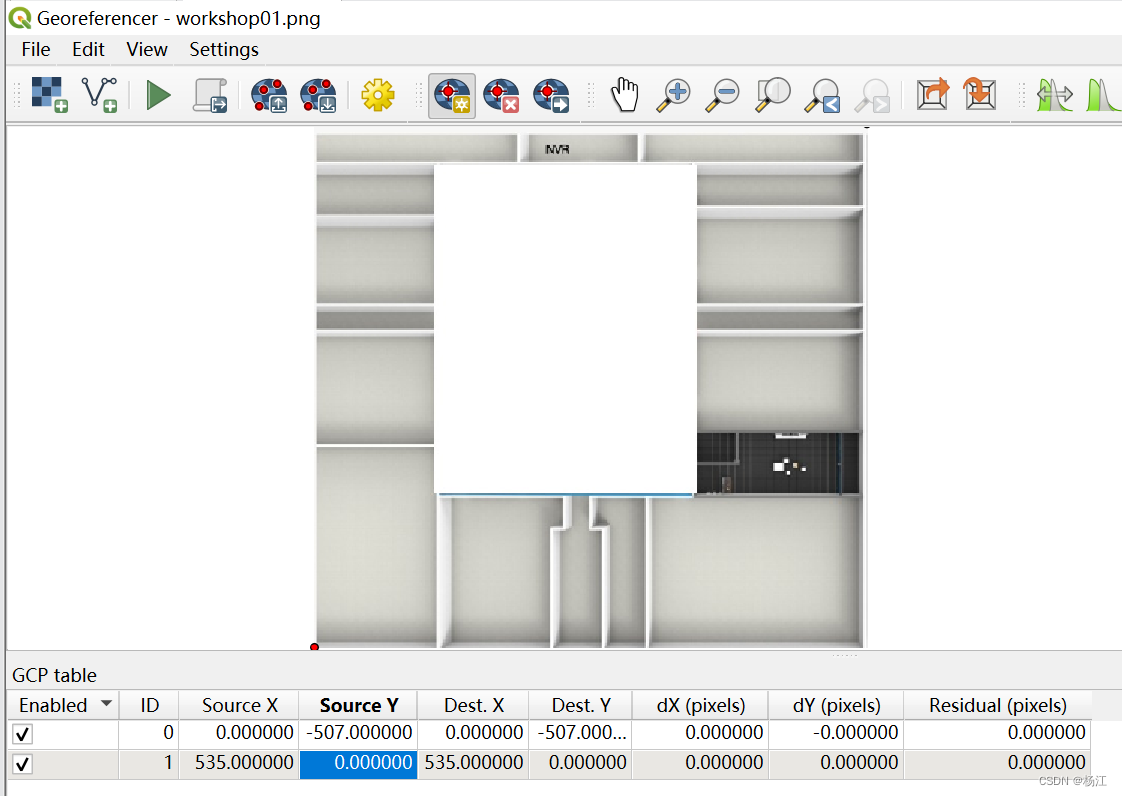This screenshot has height=796, width=1122.
Task: Save GCP points as file
Action: tap(318, 94)
